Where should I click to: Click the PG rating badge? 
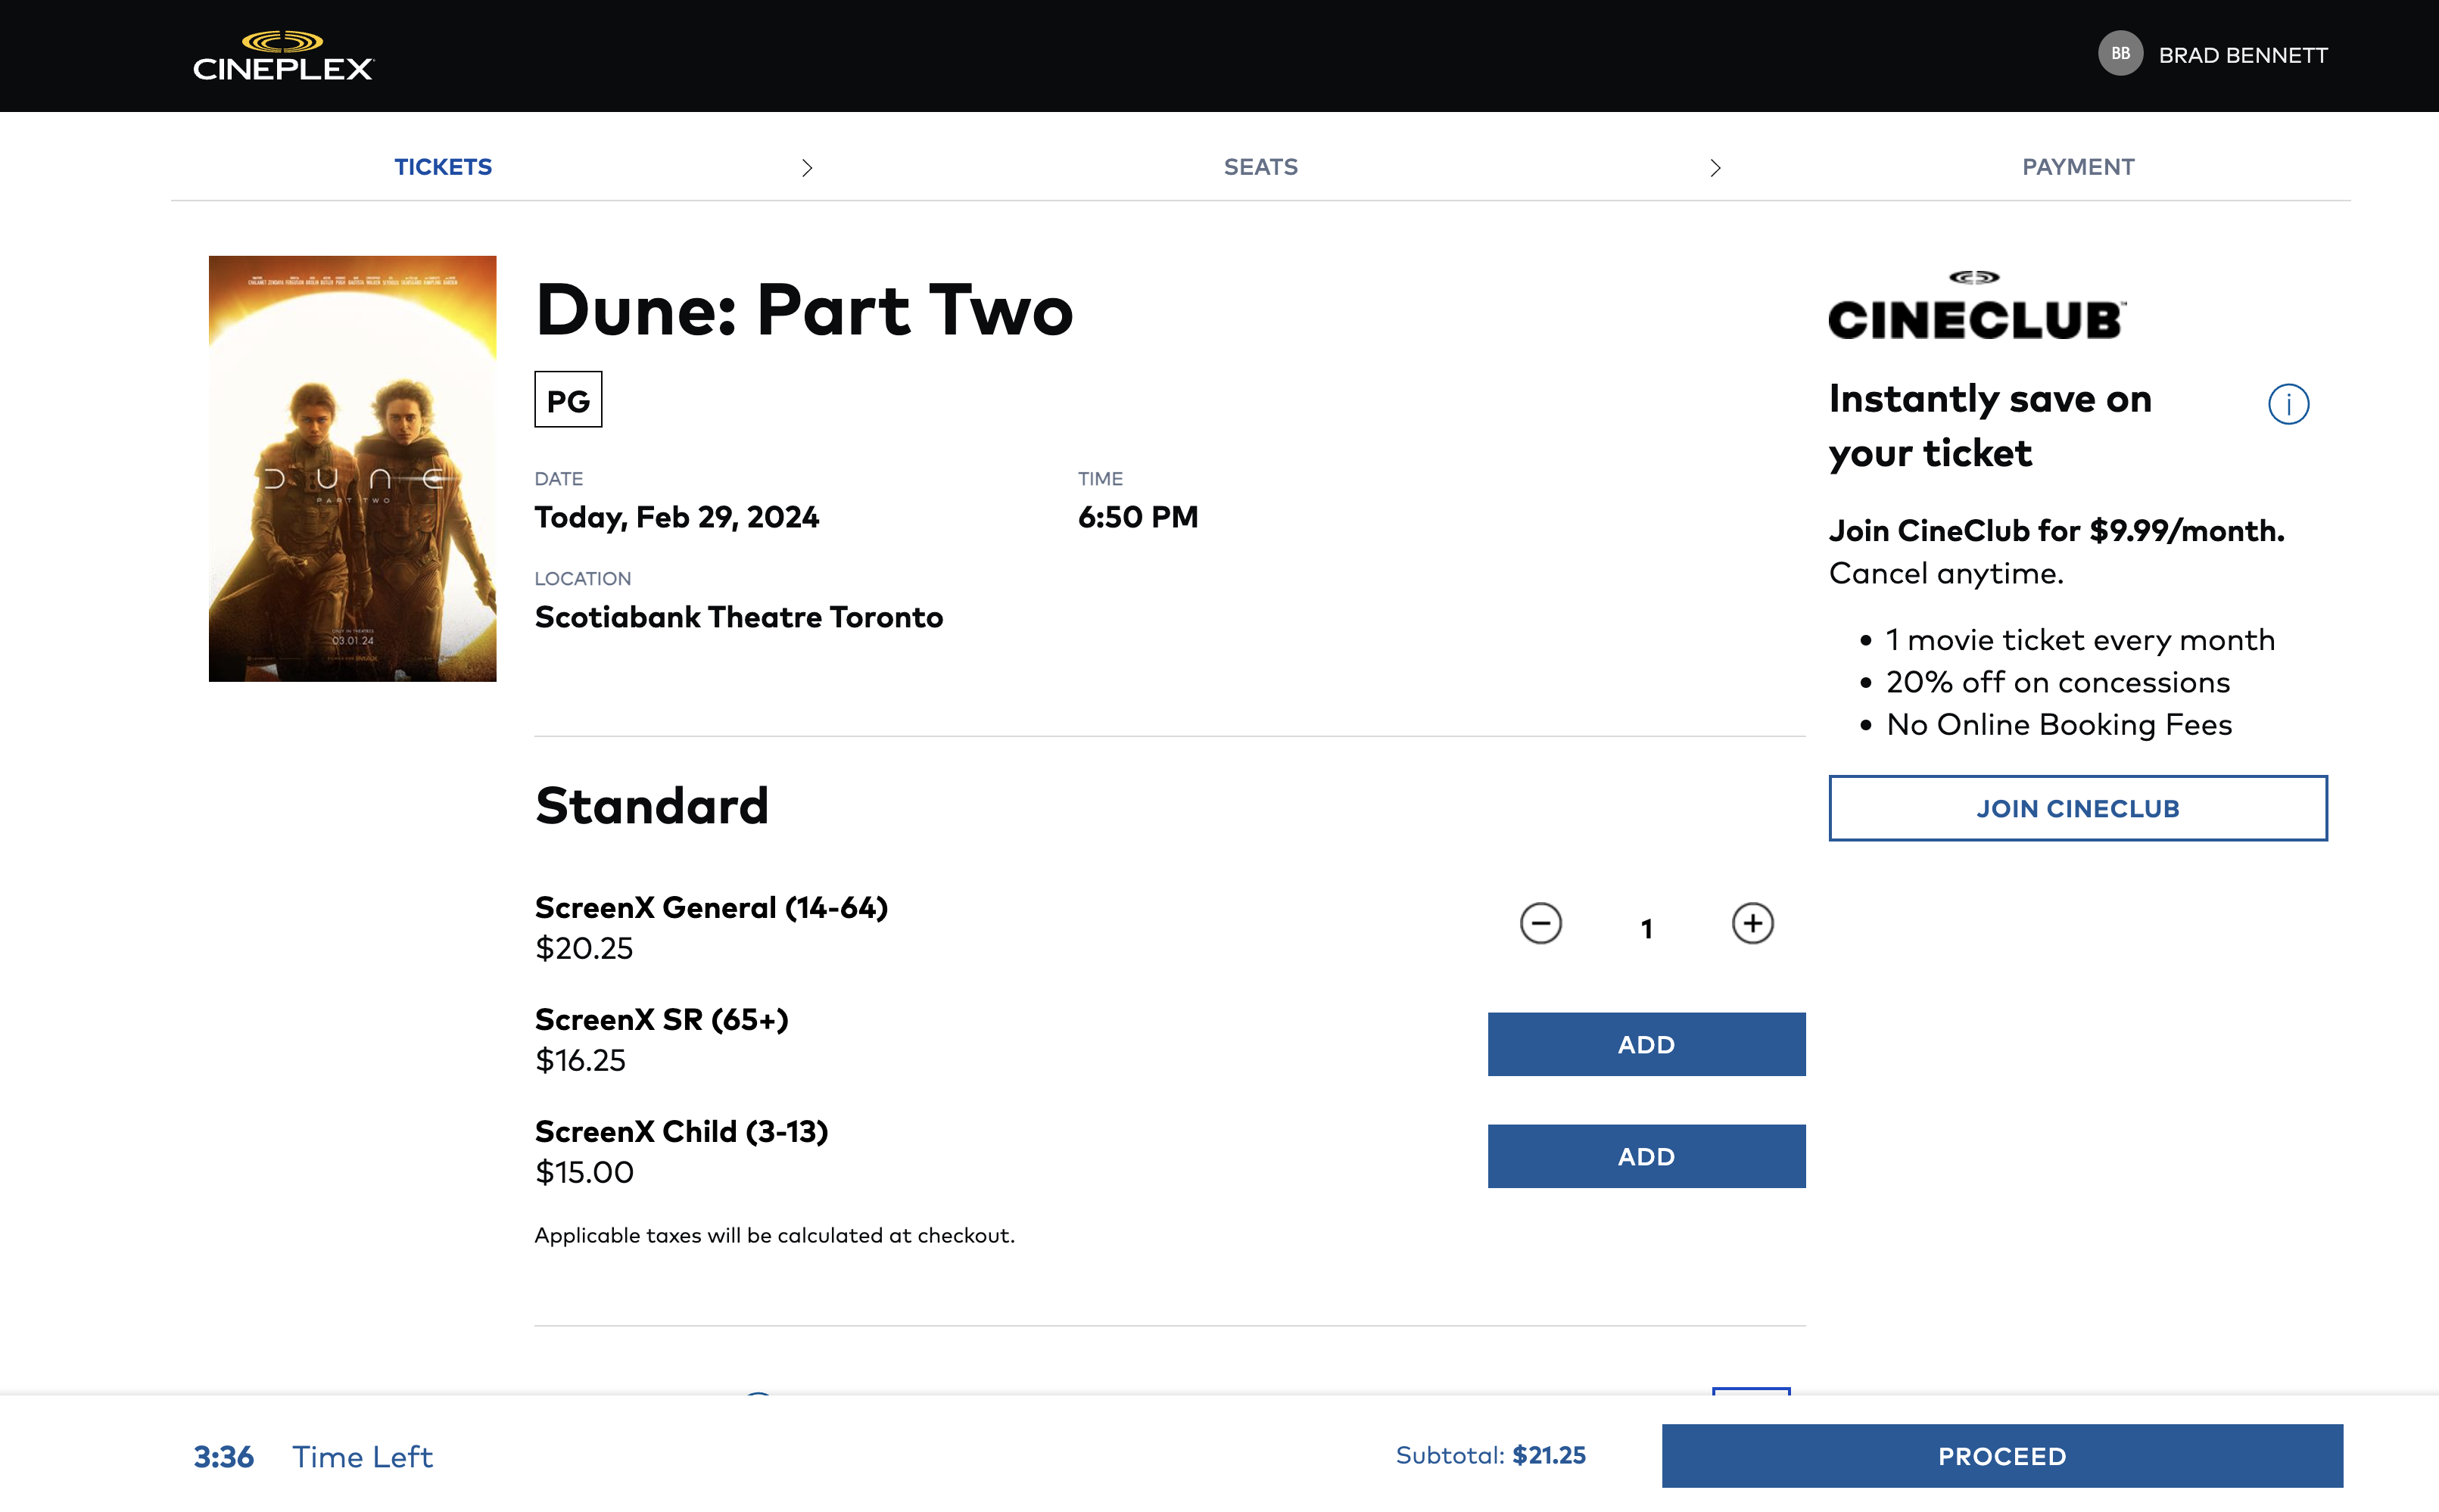pos(568,400)
